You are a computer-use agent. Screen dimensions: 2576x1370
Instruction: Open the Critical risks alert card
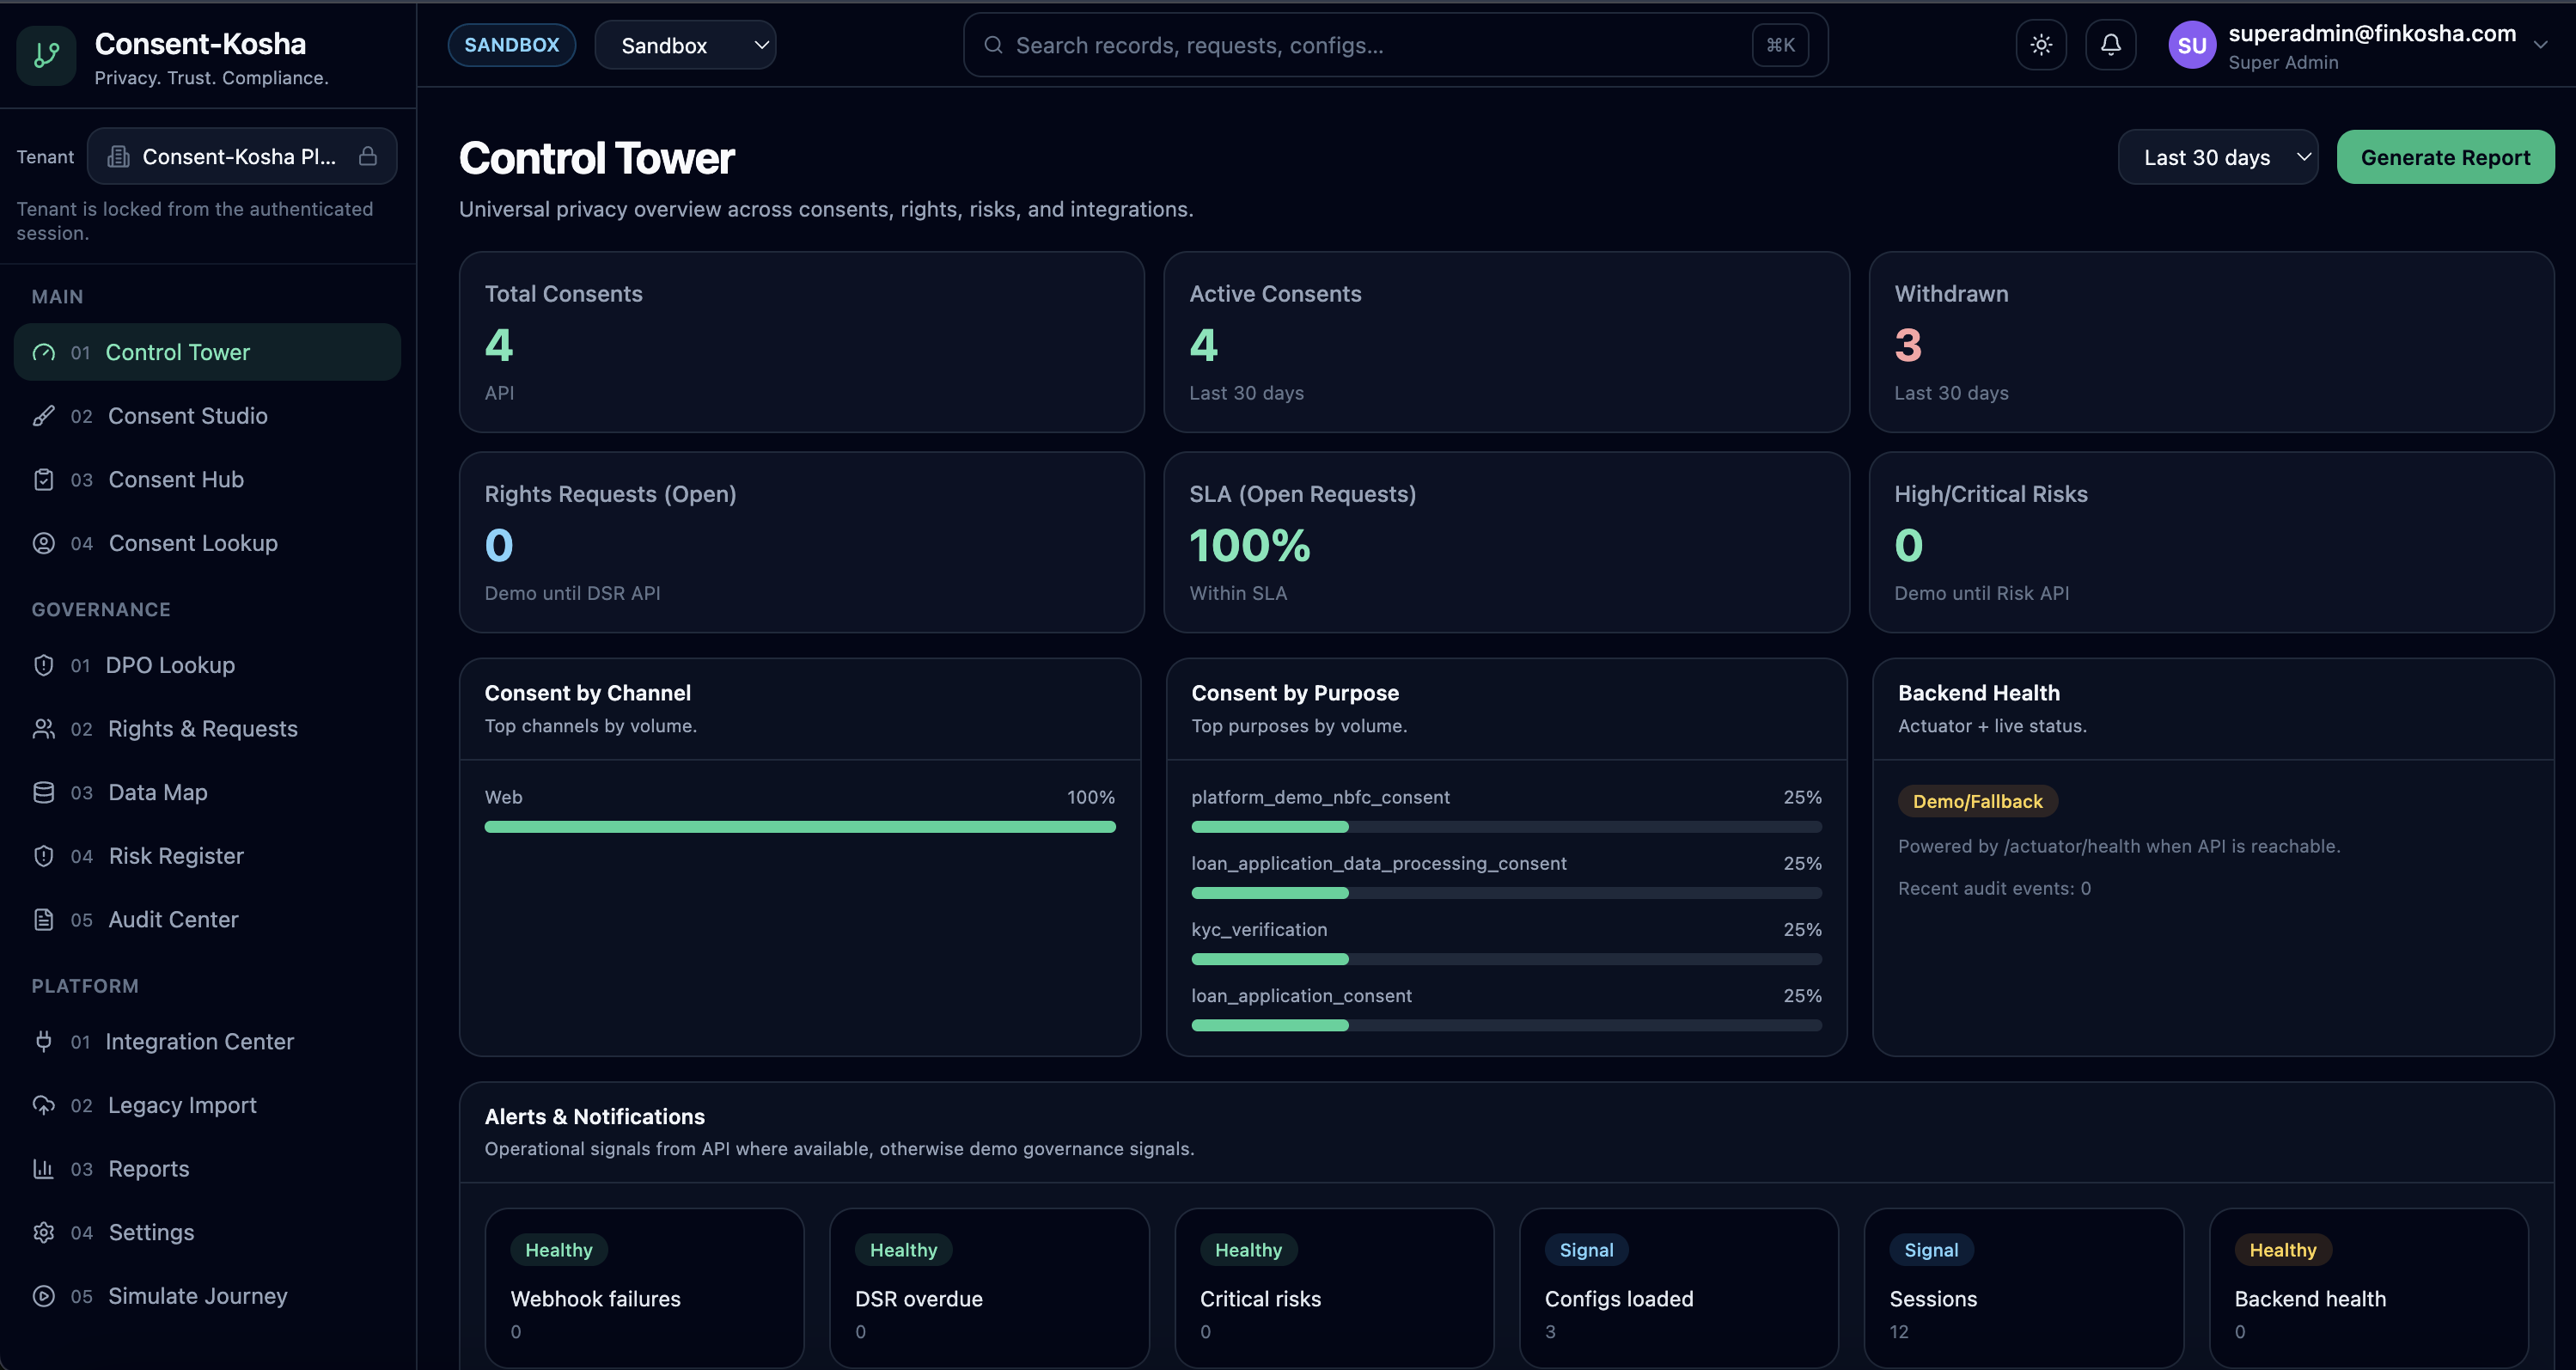[1334, 1288]
